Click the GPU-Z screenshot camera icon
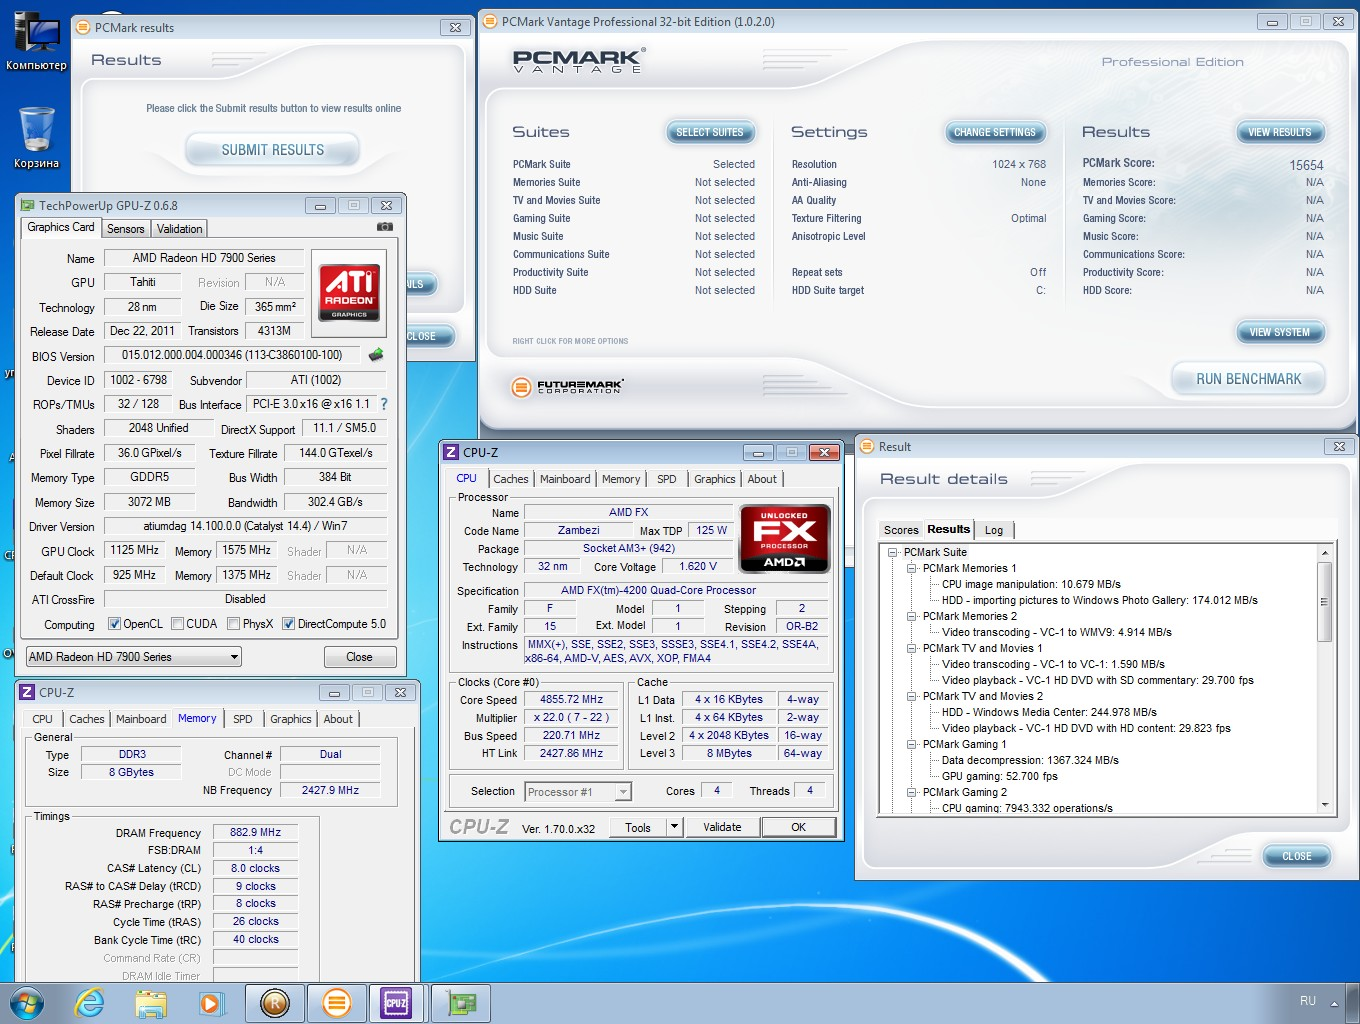The width and height of the screenshot is (1360, 1024). [385, 227]
